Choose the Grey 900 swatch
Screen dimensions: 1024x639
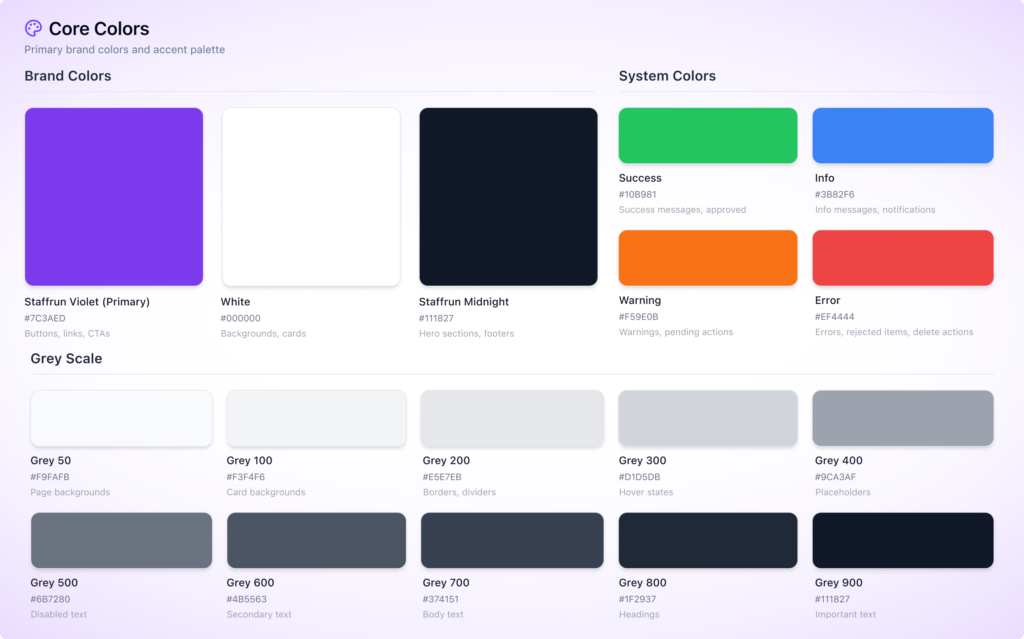[903, 540]
